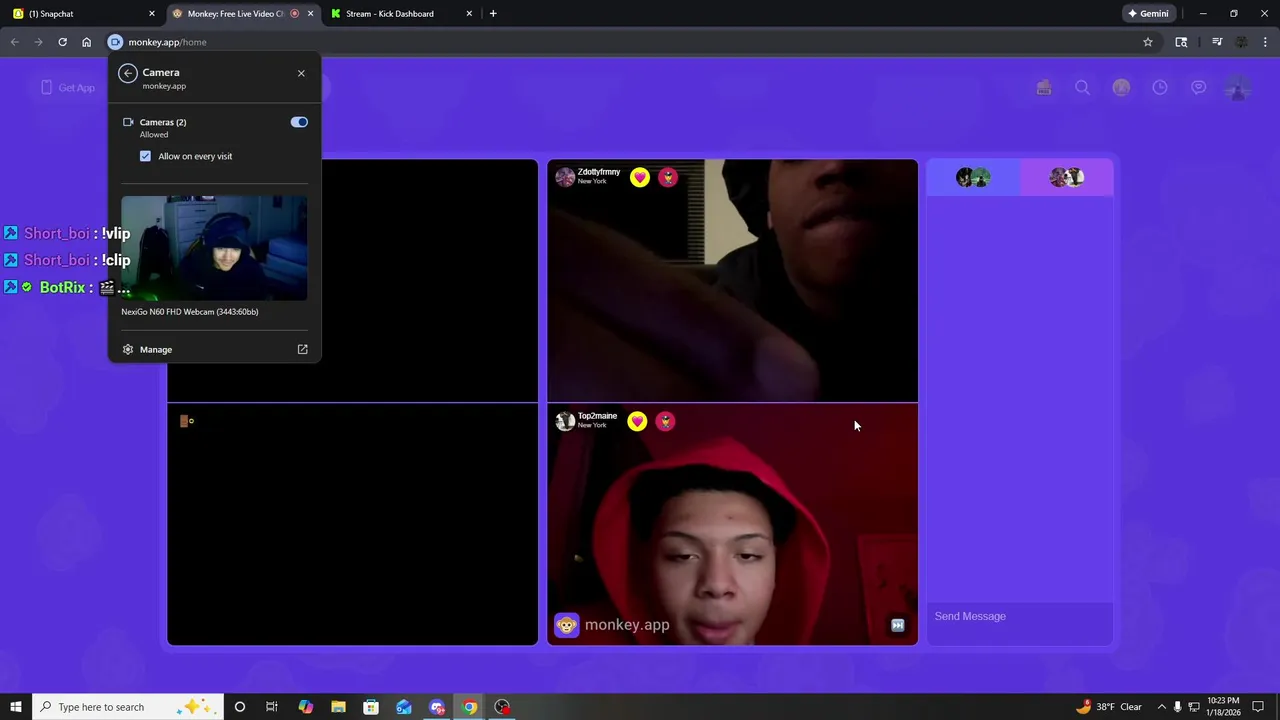Open weather widget showing 38°F Clear
Viewport: 1280px width, 720px height.
pos(1109,707)
